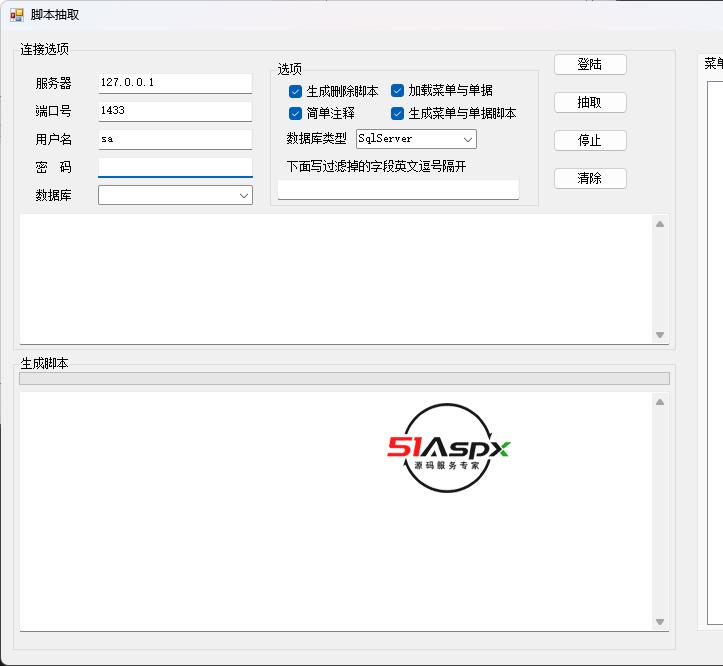Click the 生成脚本 group label
This screenshot has width=723, height=666.
pos(45,363)
